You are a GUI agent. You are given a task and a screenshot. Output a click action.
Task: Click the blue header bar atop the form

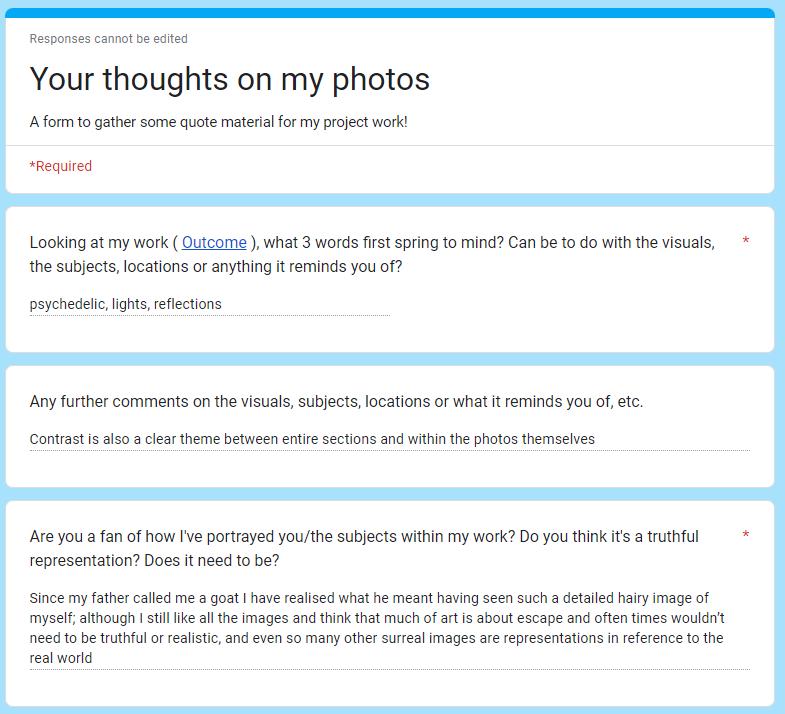[390, 12]
